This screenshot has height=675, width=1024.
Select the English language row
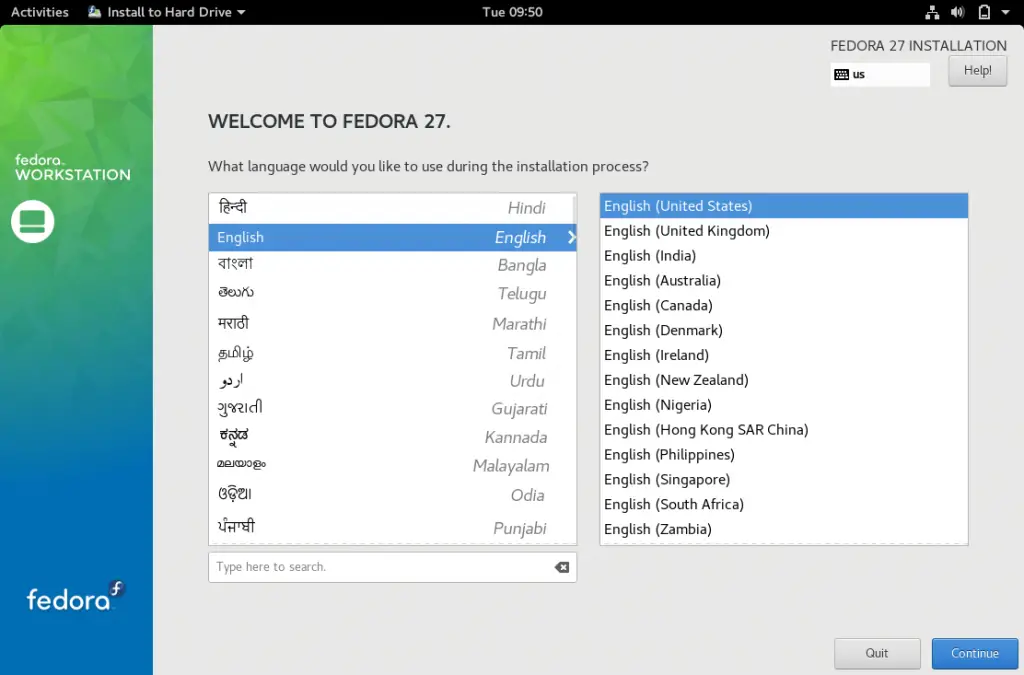pos(392,237)
